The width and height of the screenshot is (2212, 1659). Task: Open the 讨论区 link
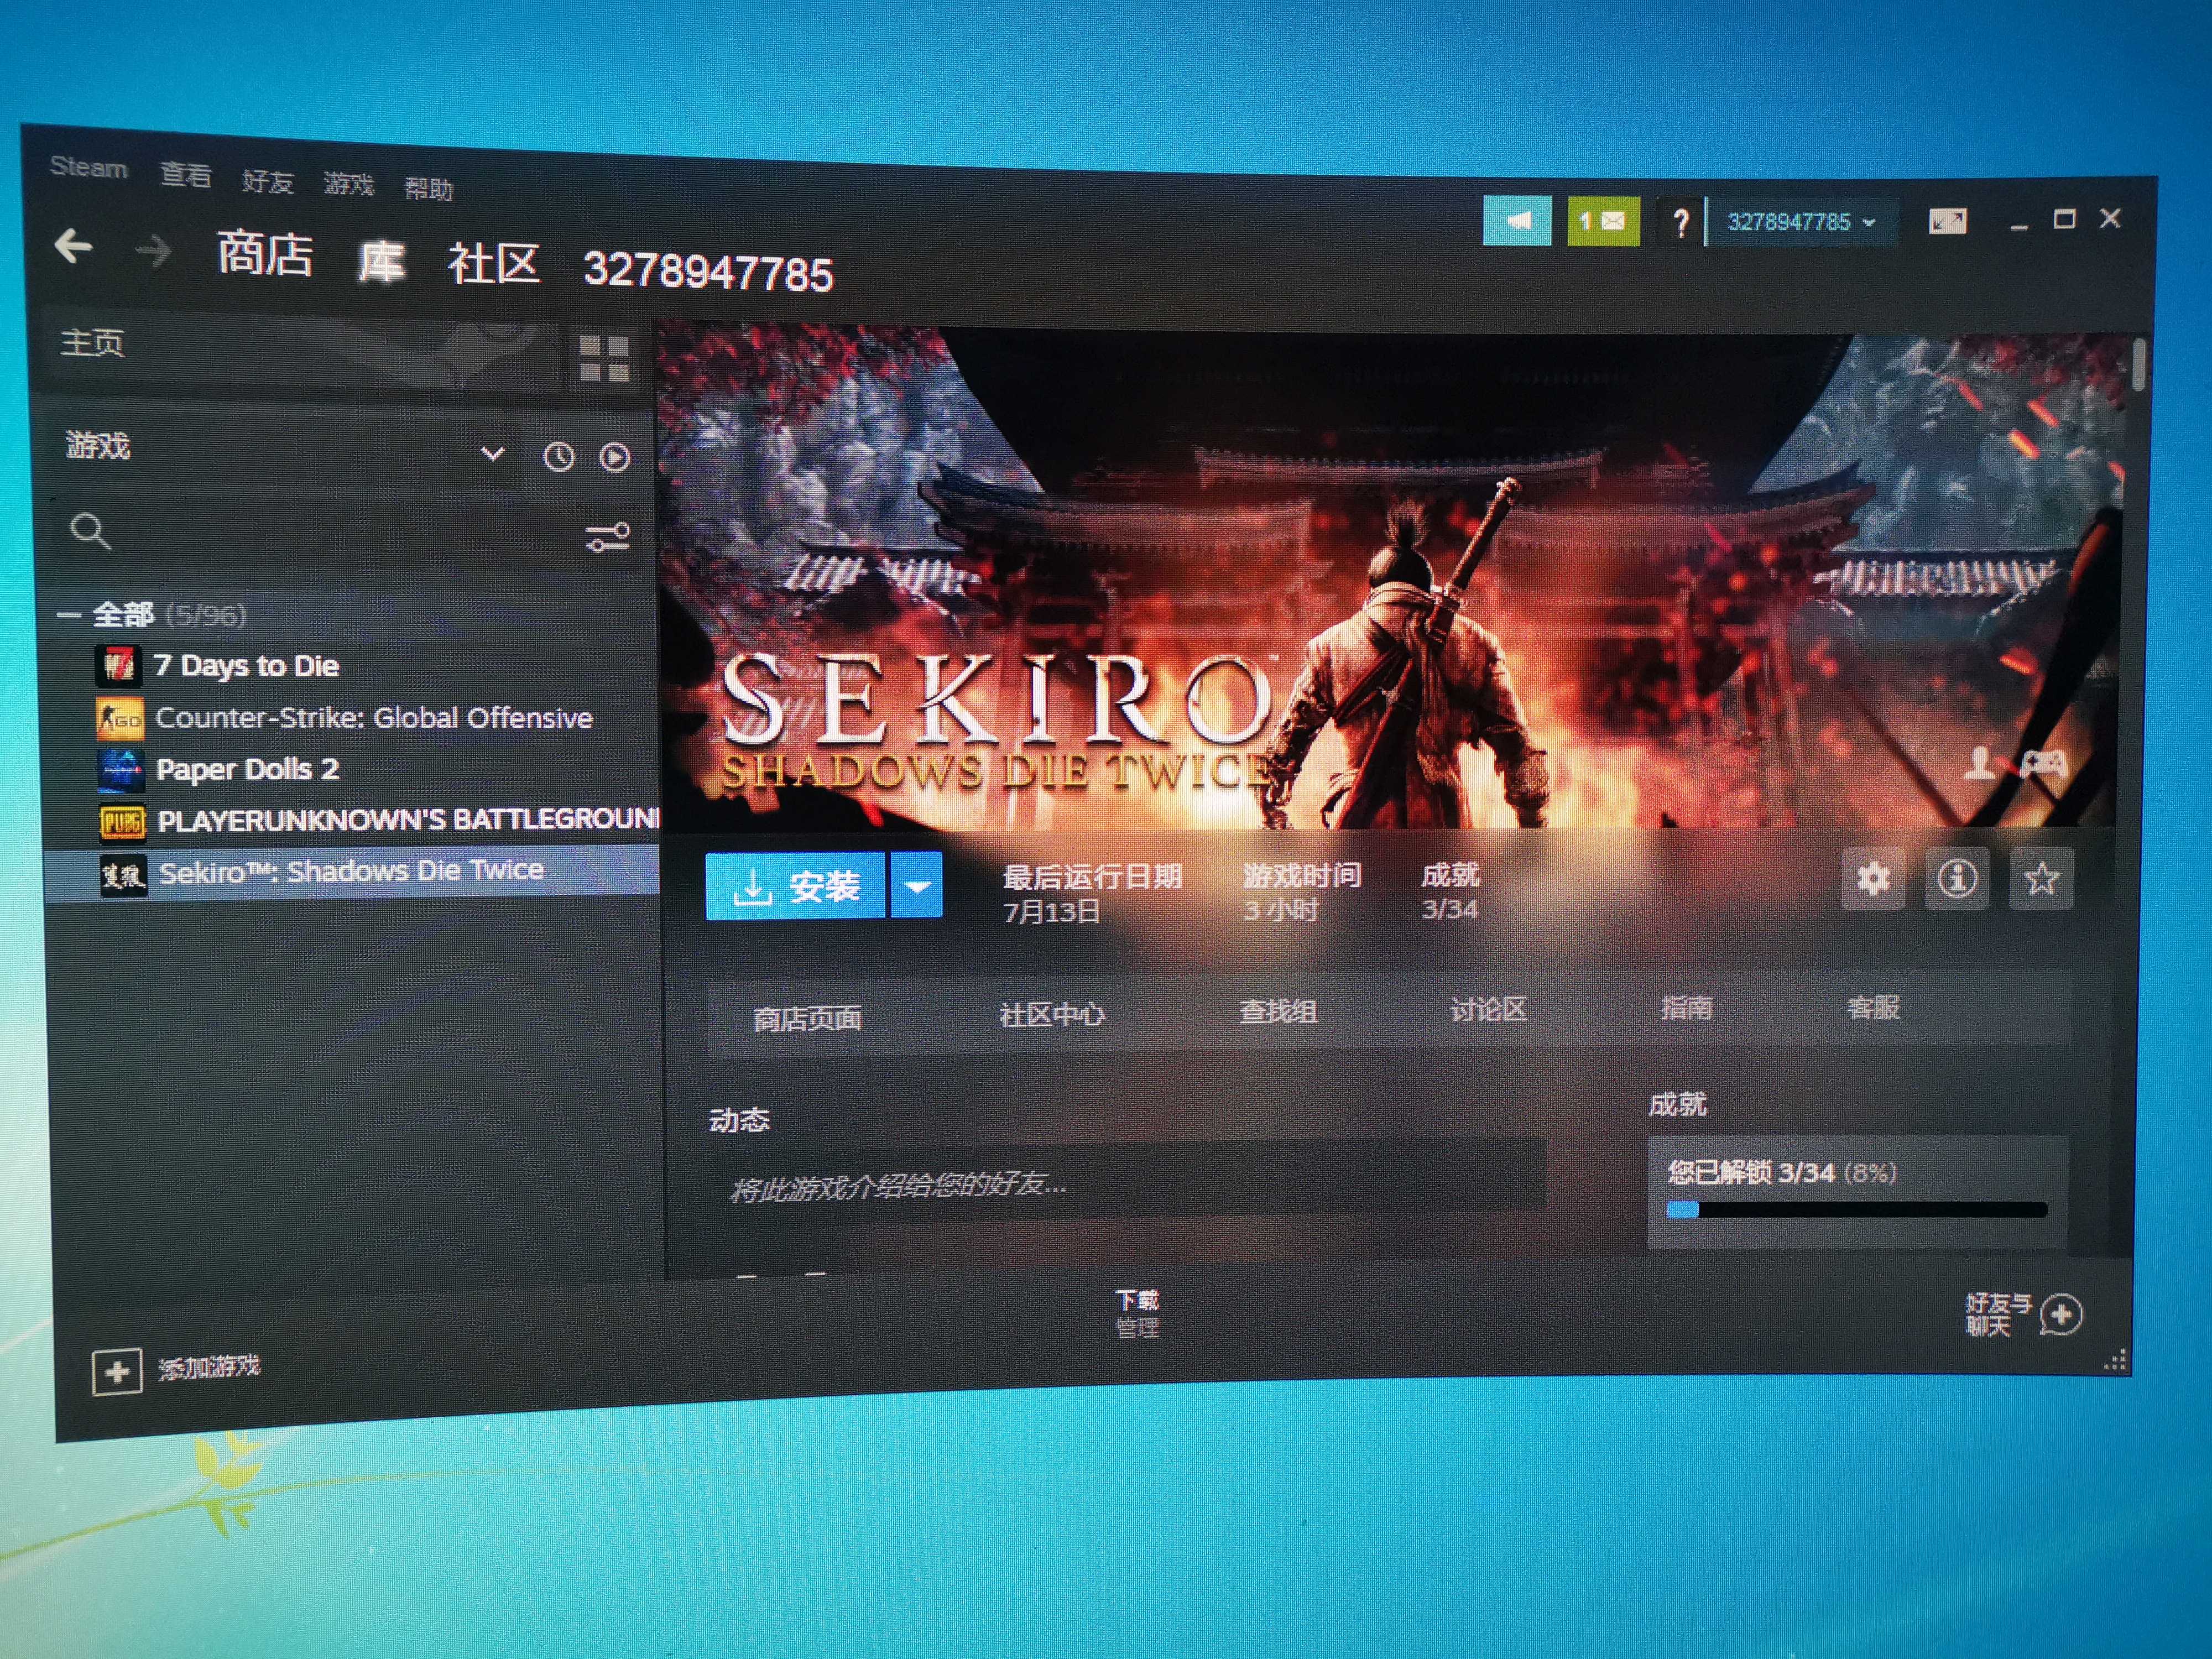point(1488,1010)
